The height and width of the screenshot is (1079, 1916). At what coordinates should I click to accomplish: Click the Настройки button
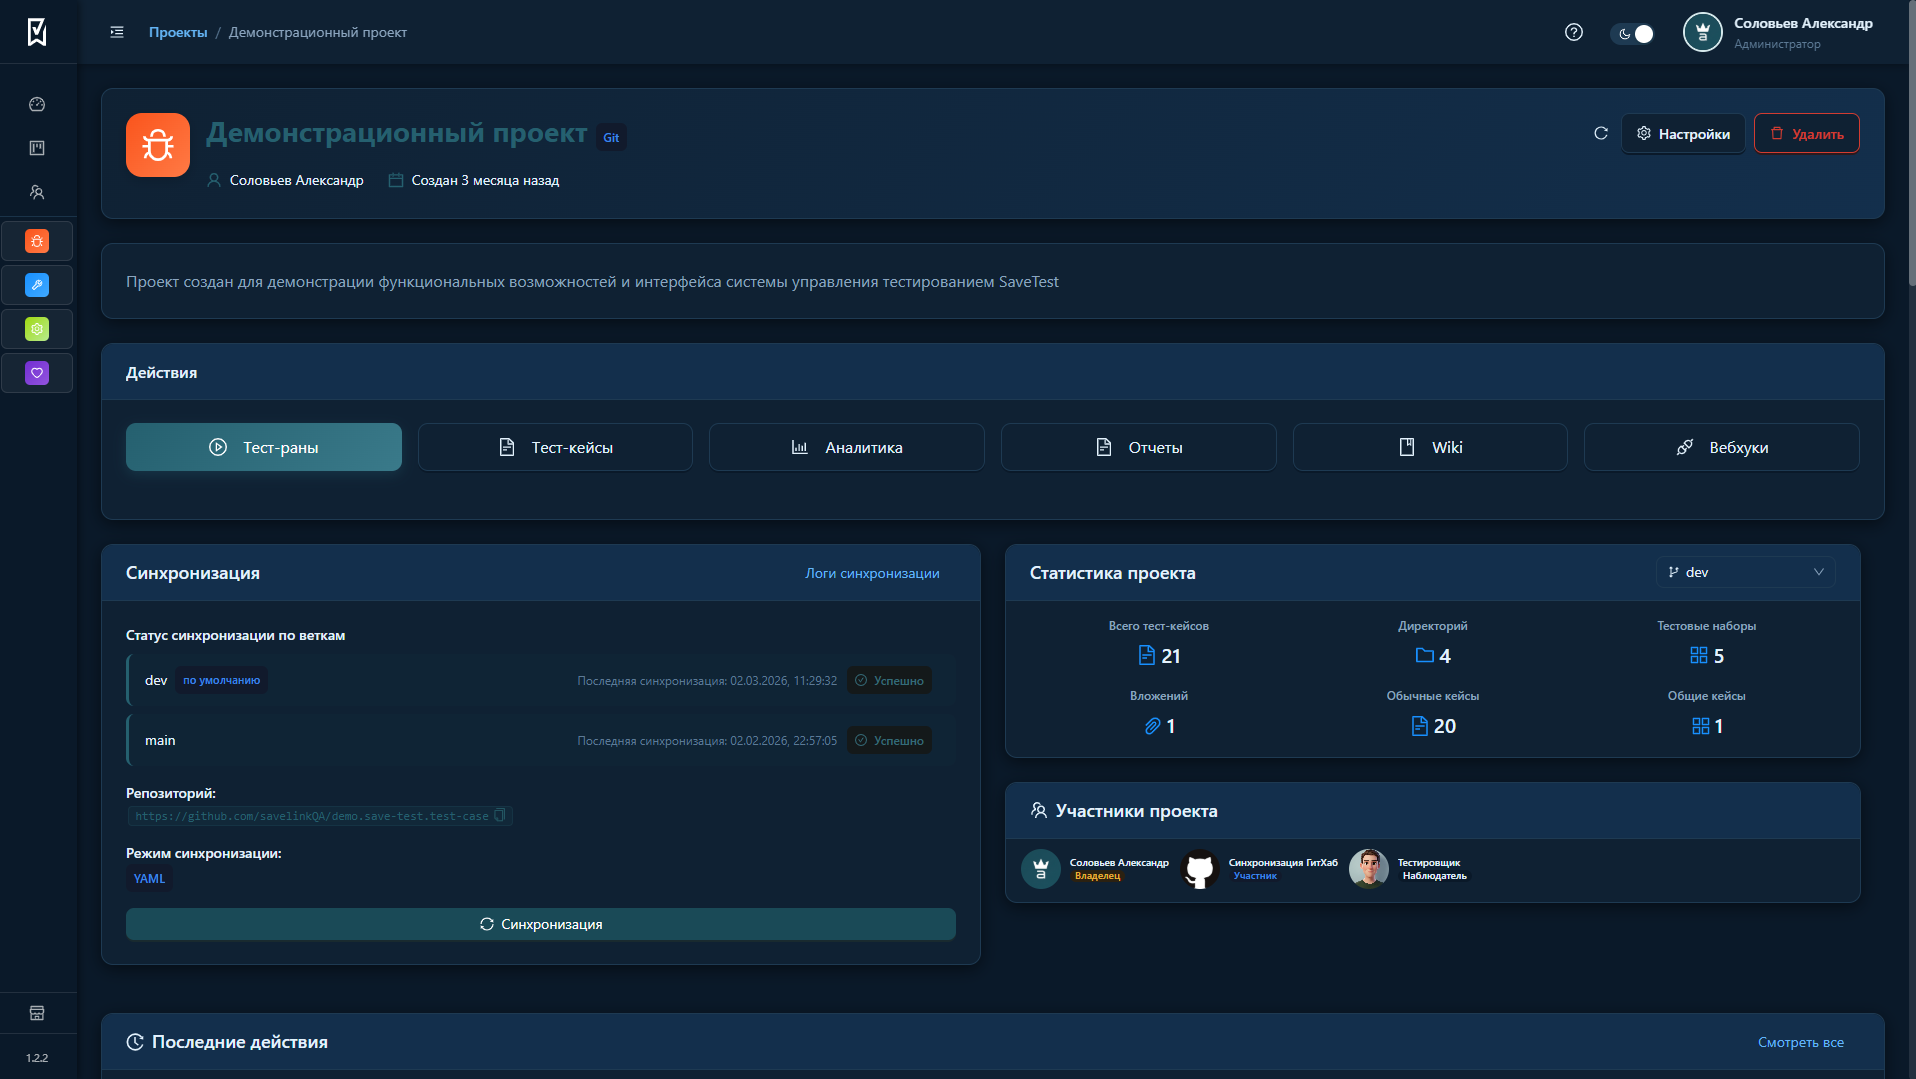1683,133
